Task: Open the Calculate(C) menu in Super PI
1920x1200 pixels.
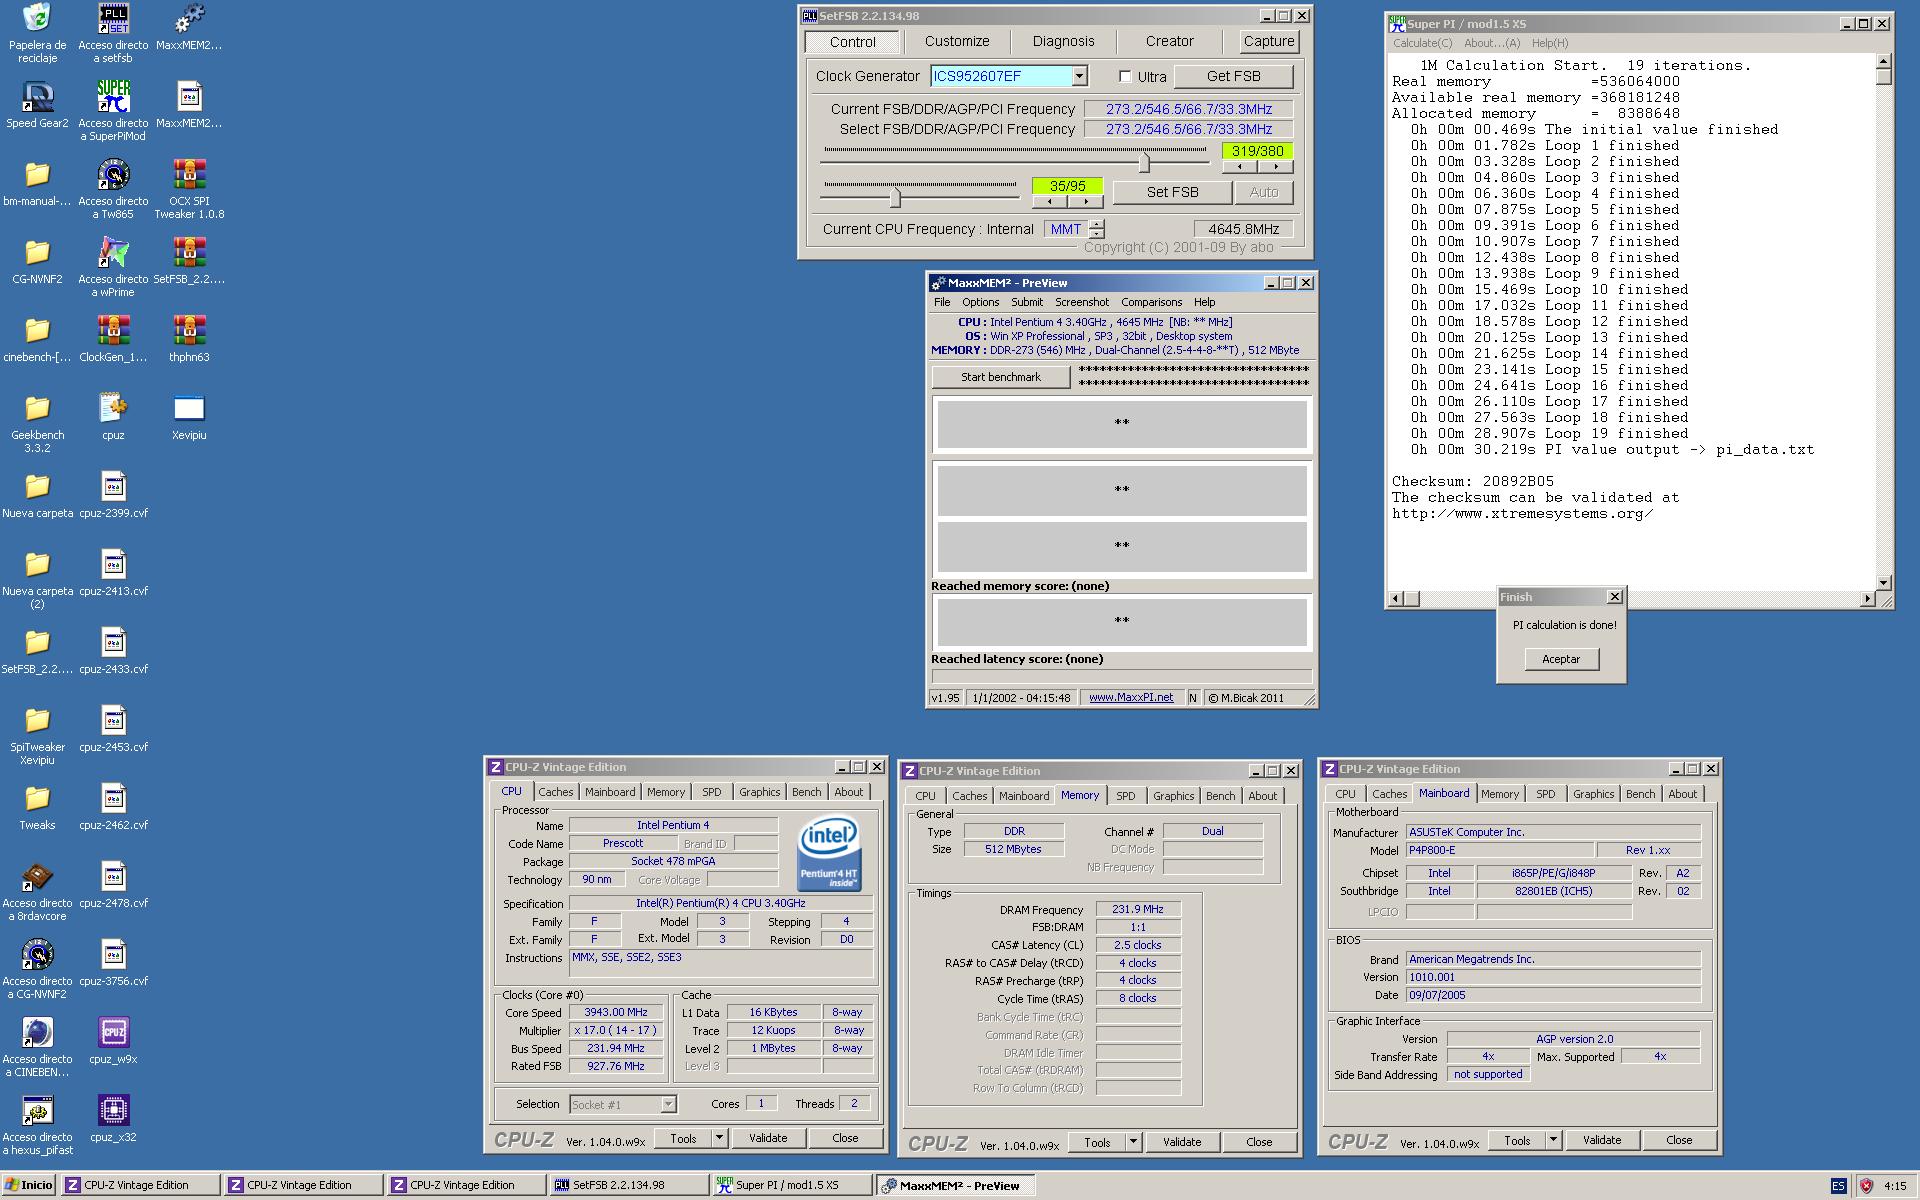Action: click(x=1422, y=43)
